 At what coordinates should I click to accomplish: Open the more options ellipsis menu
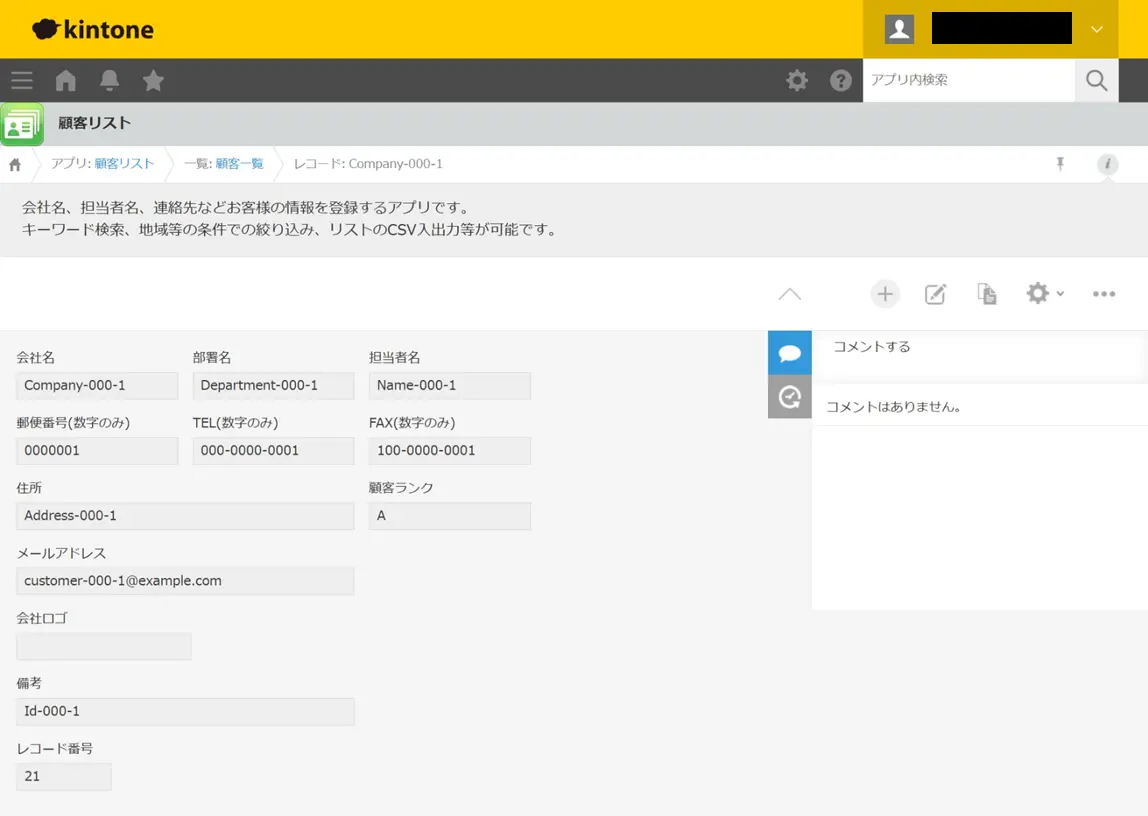tap(1103, 294)
